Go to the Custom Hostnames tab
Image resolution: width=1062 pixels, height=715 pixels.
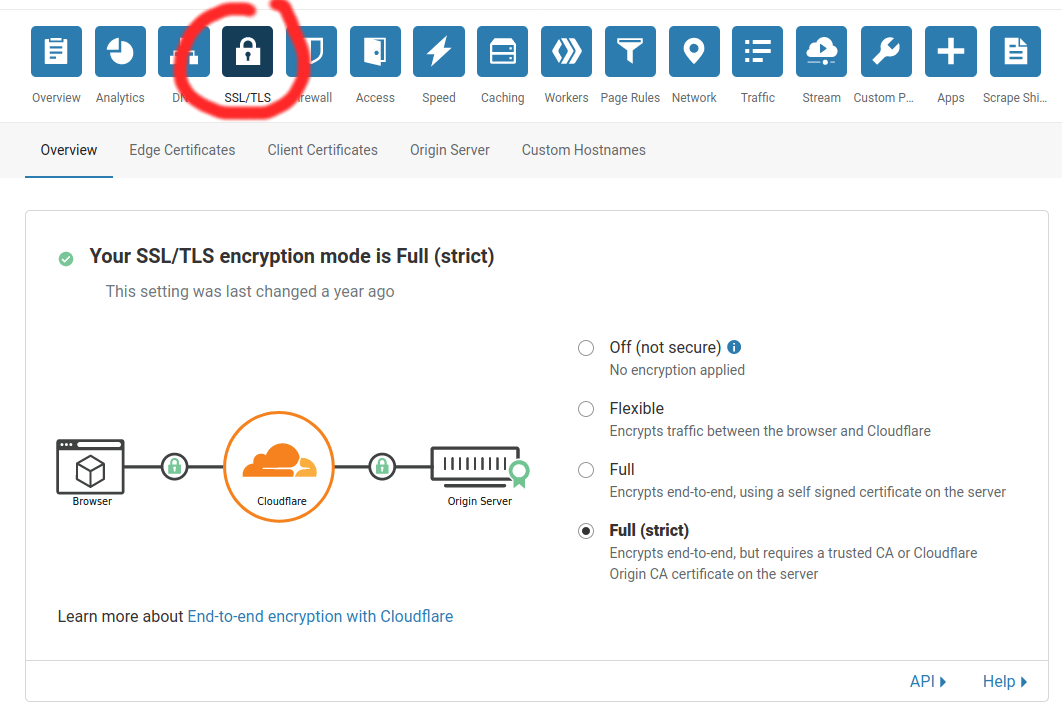tap(584, 150)
